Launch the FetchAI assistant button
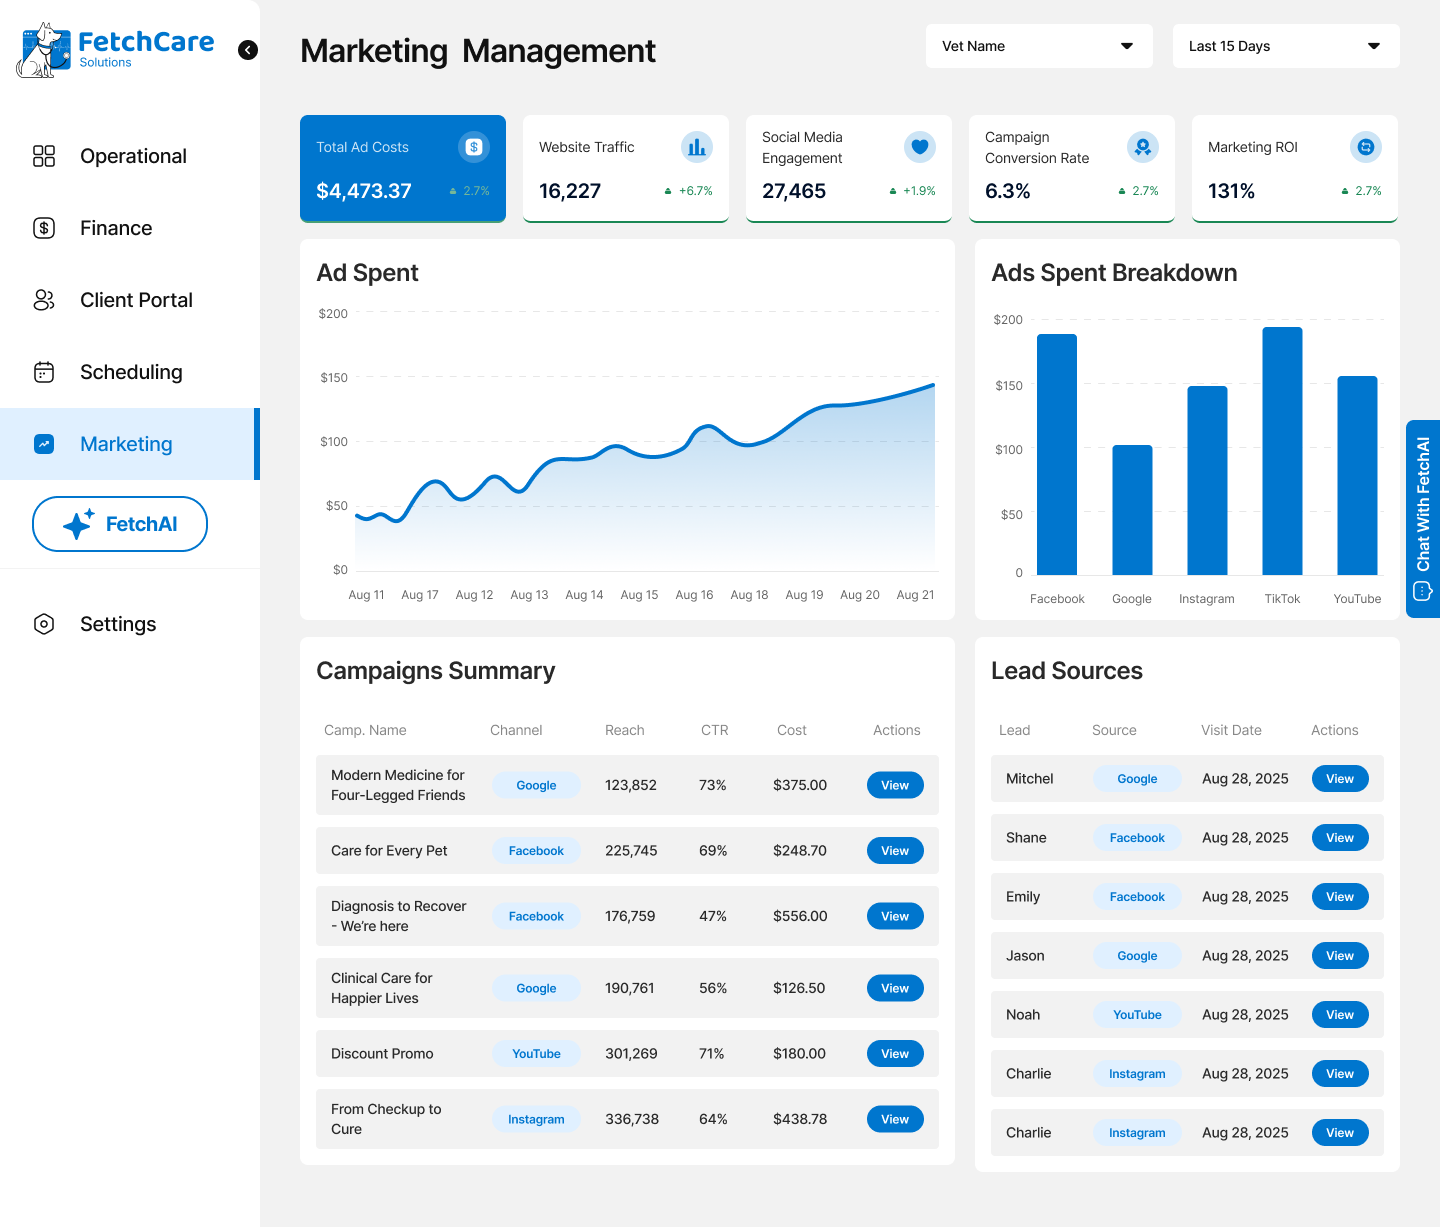Screen dimensions: 1440x1227 coord(120,524)
